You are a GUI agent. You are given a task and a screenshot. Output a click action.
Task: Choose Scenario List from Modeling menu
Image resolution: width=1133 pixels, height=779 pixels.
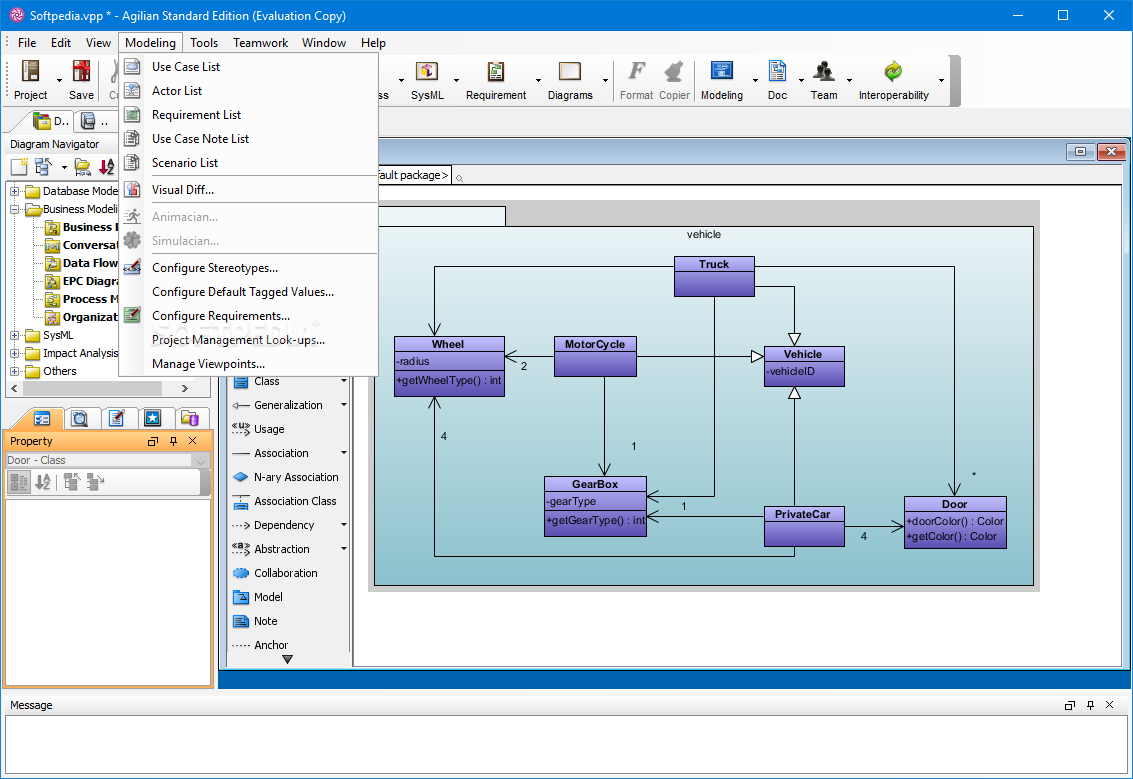tap(249, 163)
